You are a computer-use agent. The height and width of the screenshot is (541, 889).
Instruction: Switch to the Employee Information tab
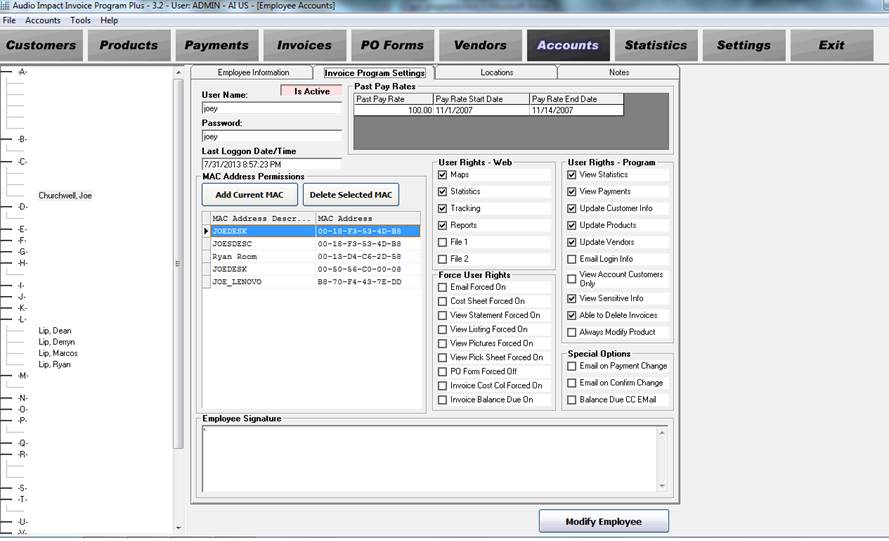[253, 73]
